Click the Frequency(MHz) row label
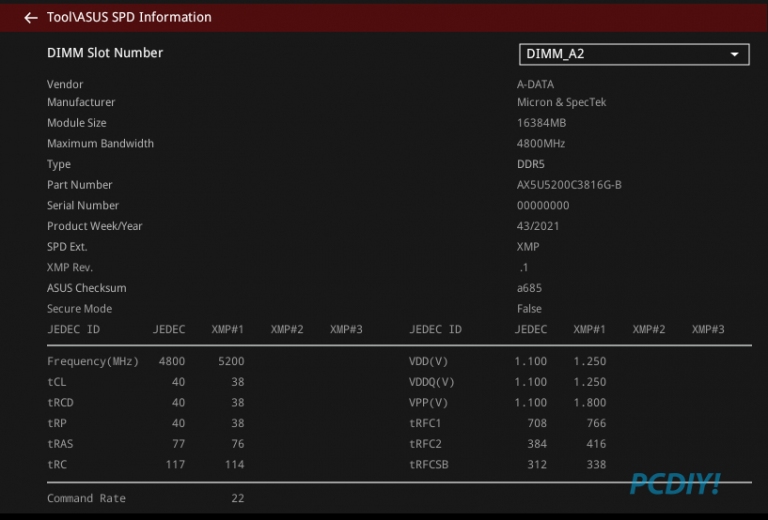 coord(93,361)
